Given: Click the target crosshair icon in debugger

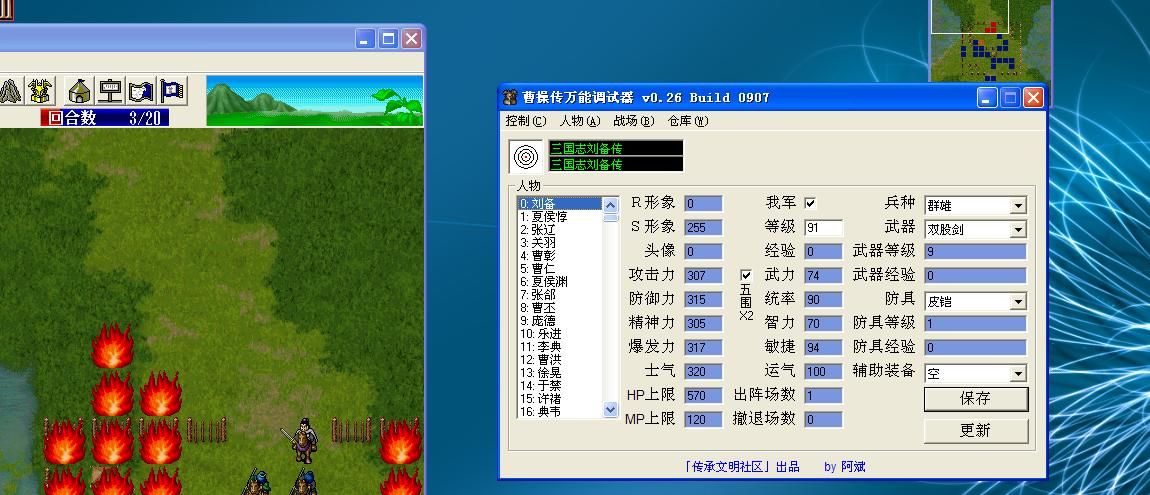Looking at the screenshot, I should coord(526,156).
